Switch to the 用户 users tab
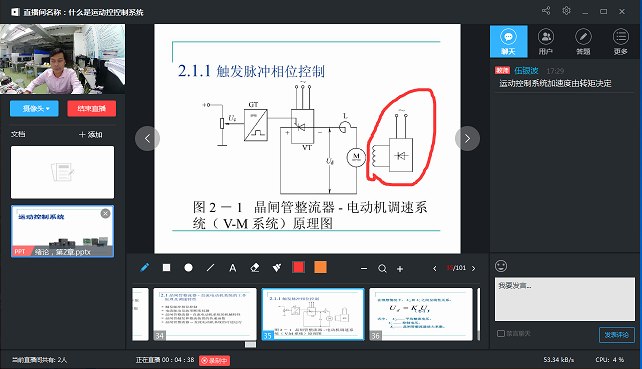The image size is (642, 369). tap(546, 41)
